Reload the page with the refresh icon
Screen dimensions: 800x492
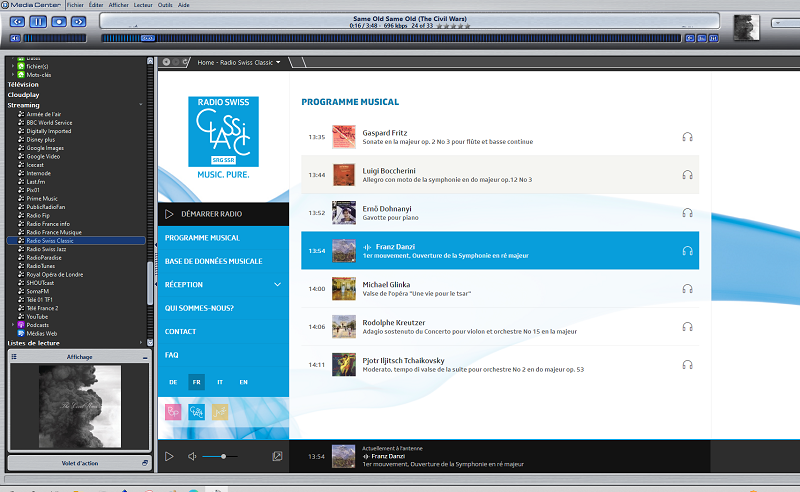pos(186,62)
